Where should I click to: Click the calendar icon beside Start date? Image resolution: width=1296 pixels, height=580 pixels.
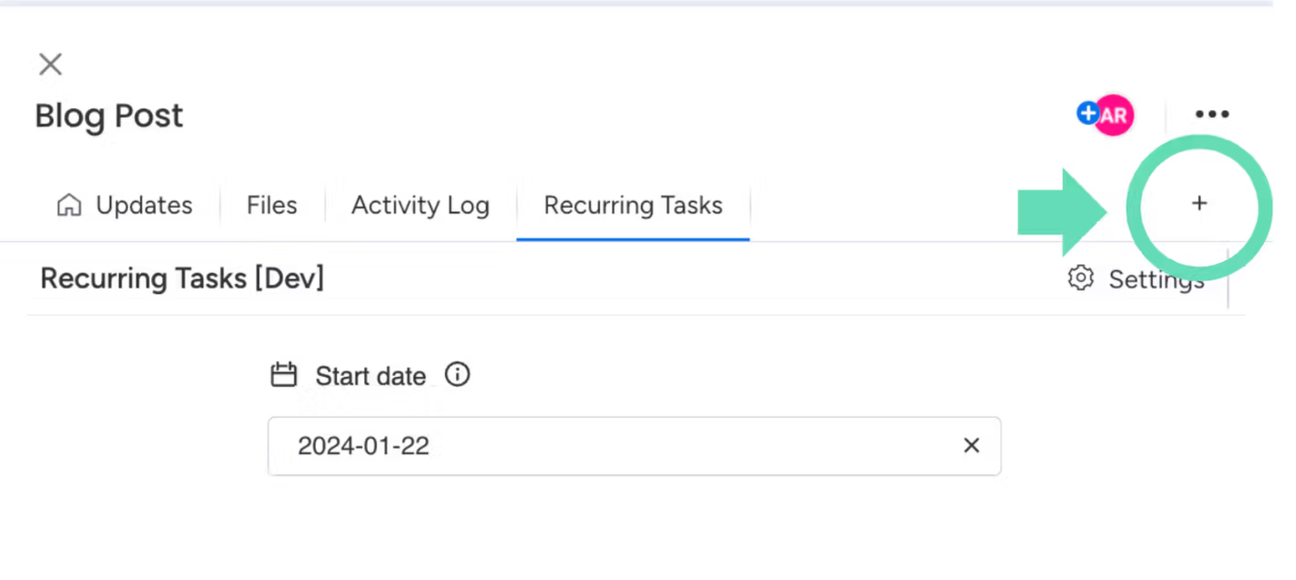point(283,374)
